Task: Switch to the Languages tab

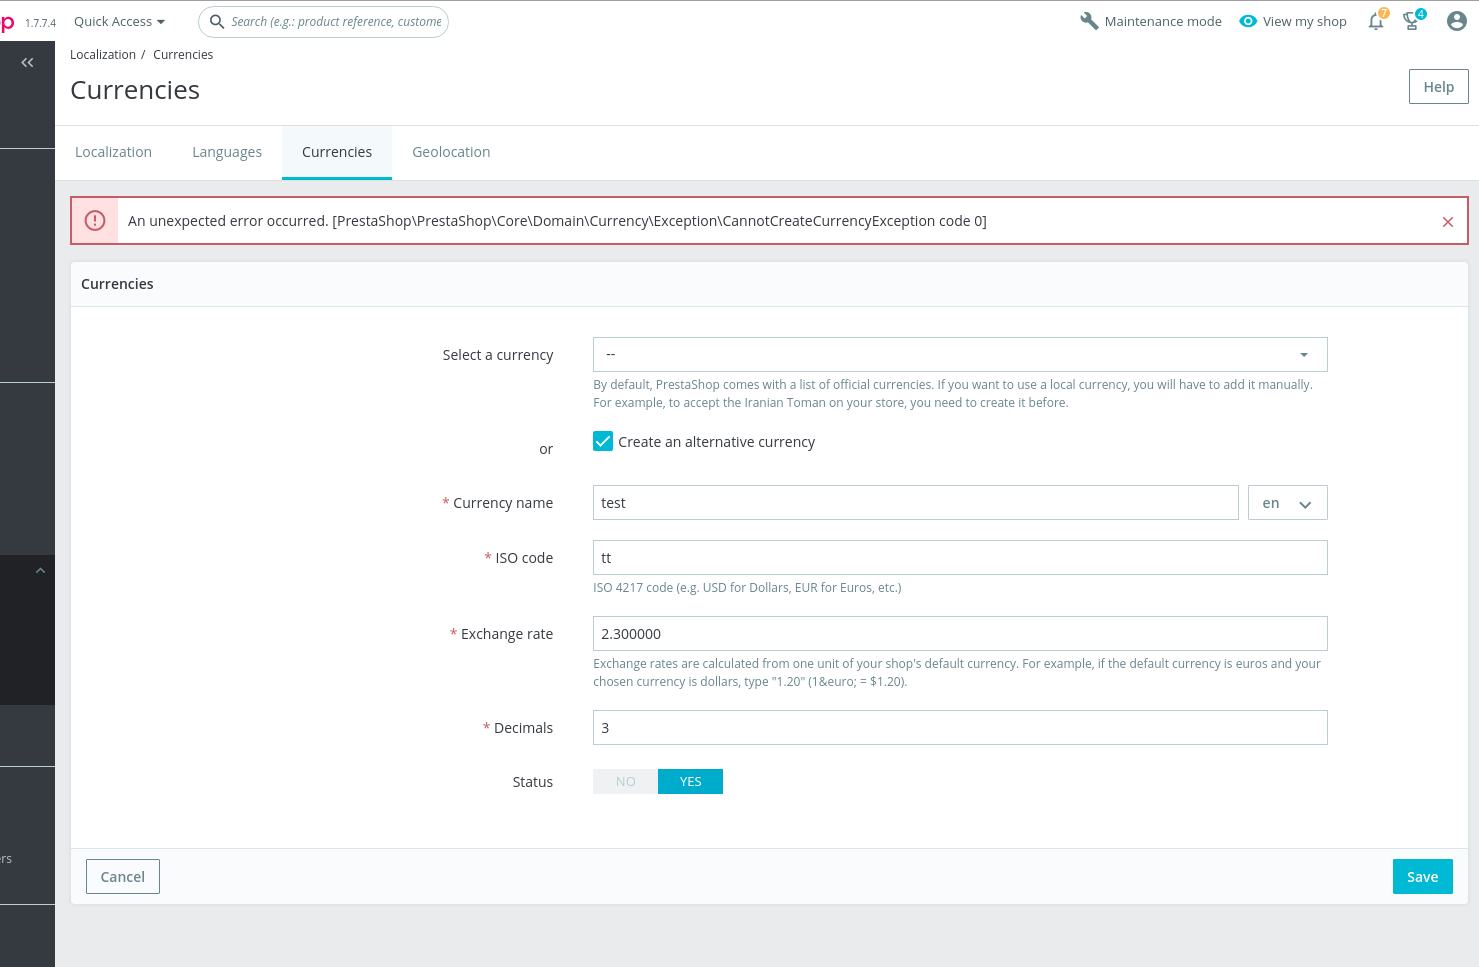Action: [x=227, y=152]
